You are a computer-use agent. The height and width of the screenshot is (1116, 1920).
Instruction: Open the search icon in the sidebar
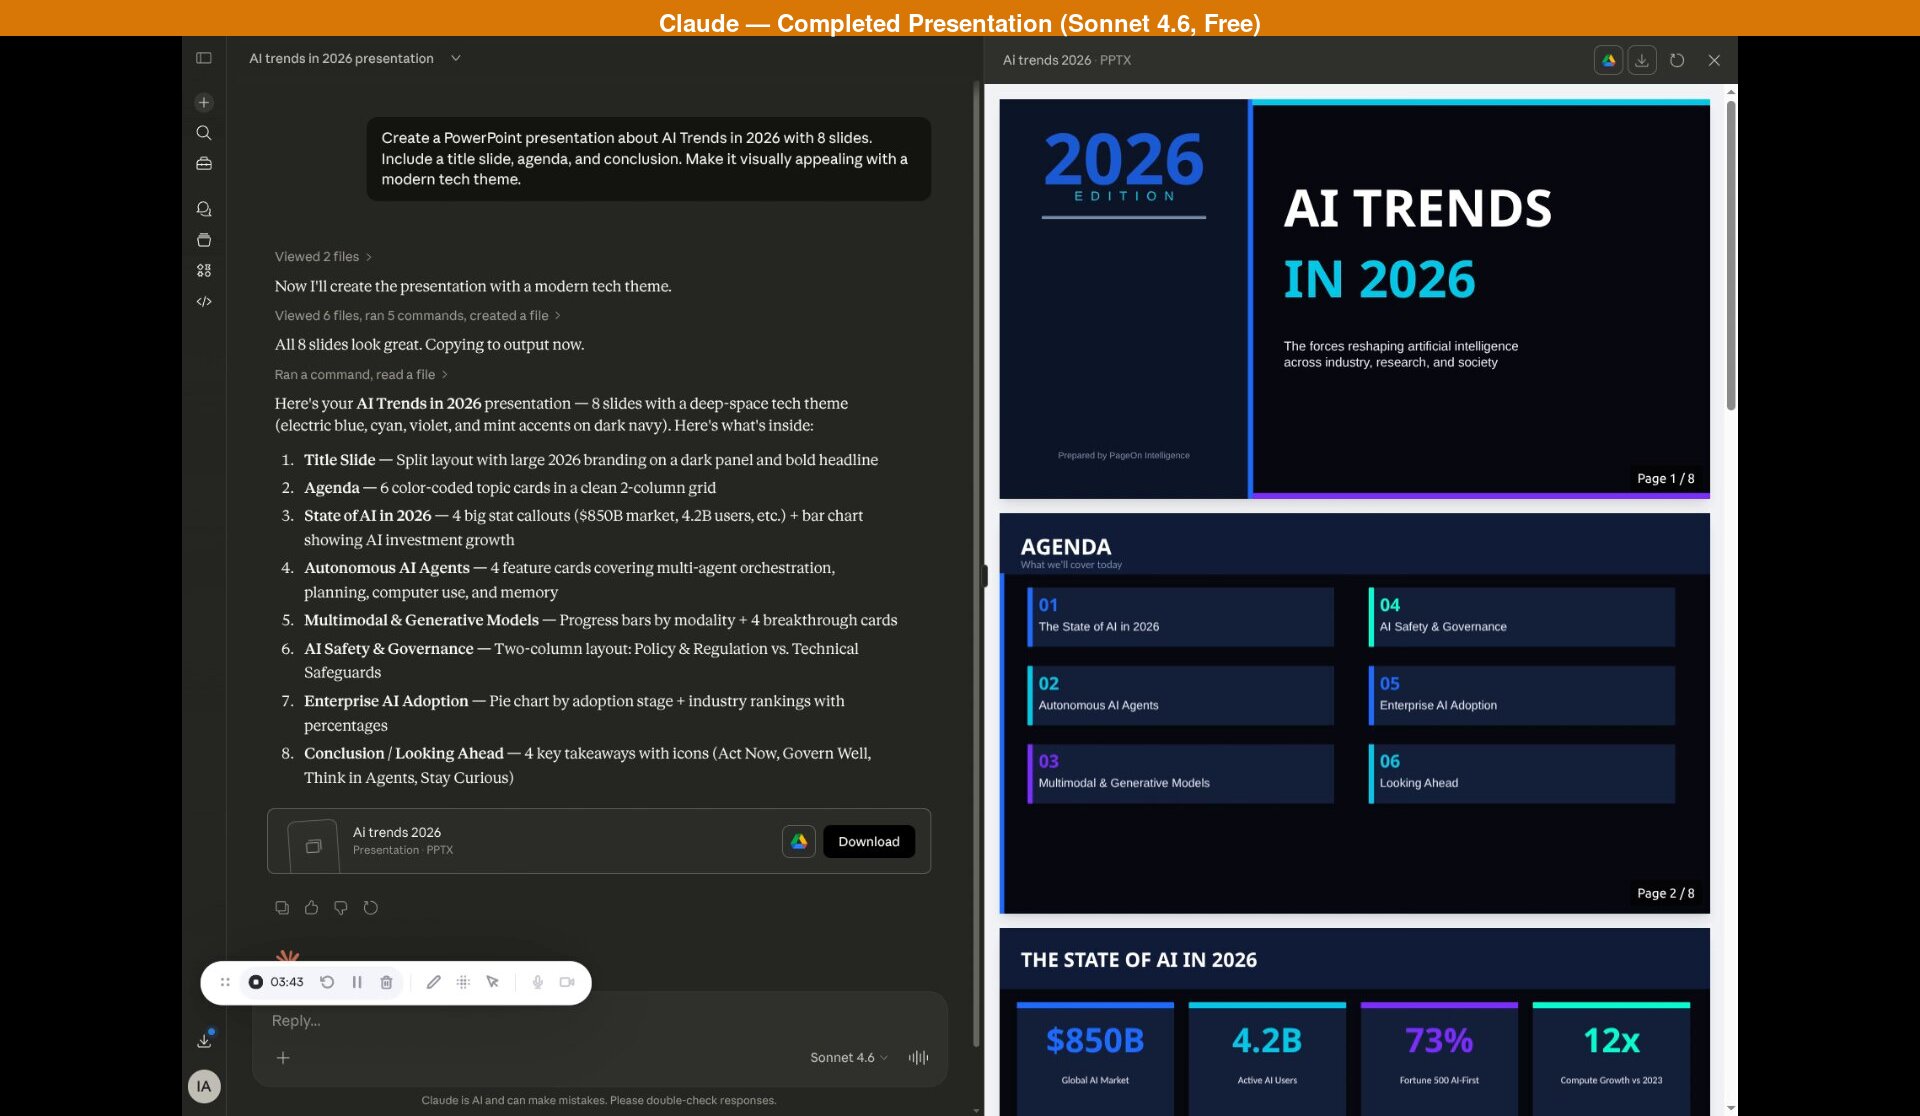(204, 133)
